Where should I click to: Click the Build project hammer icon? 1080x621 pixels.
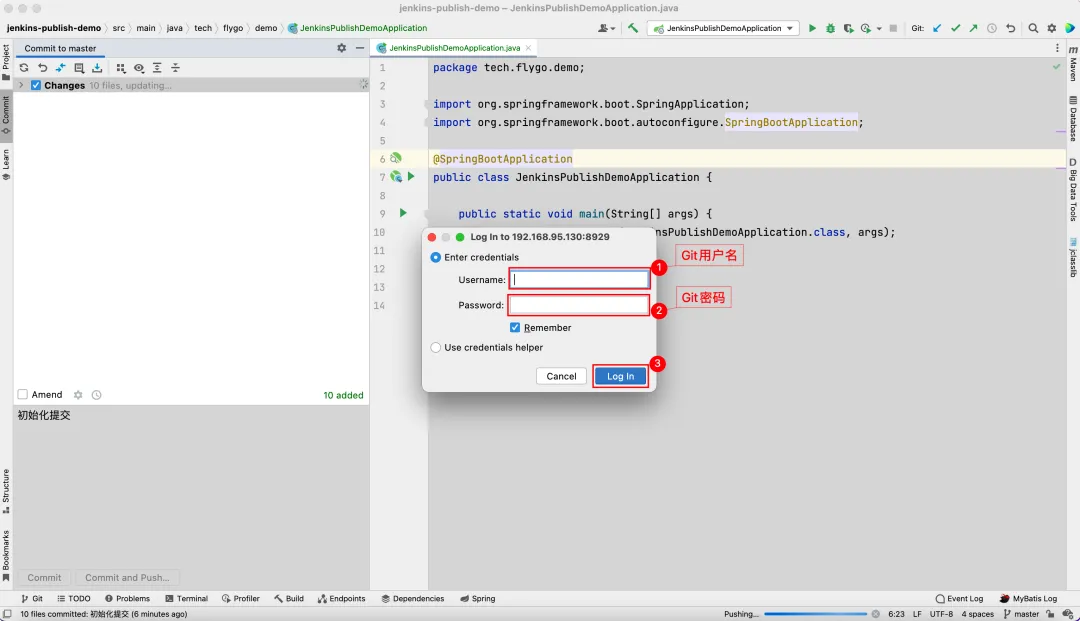click(632, 28)
